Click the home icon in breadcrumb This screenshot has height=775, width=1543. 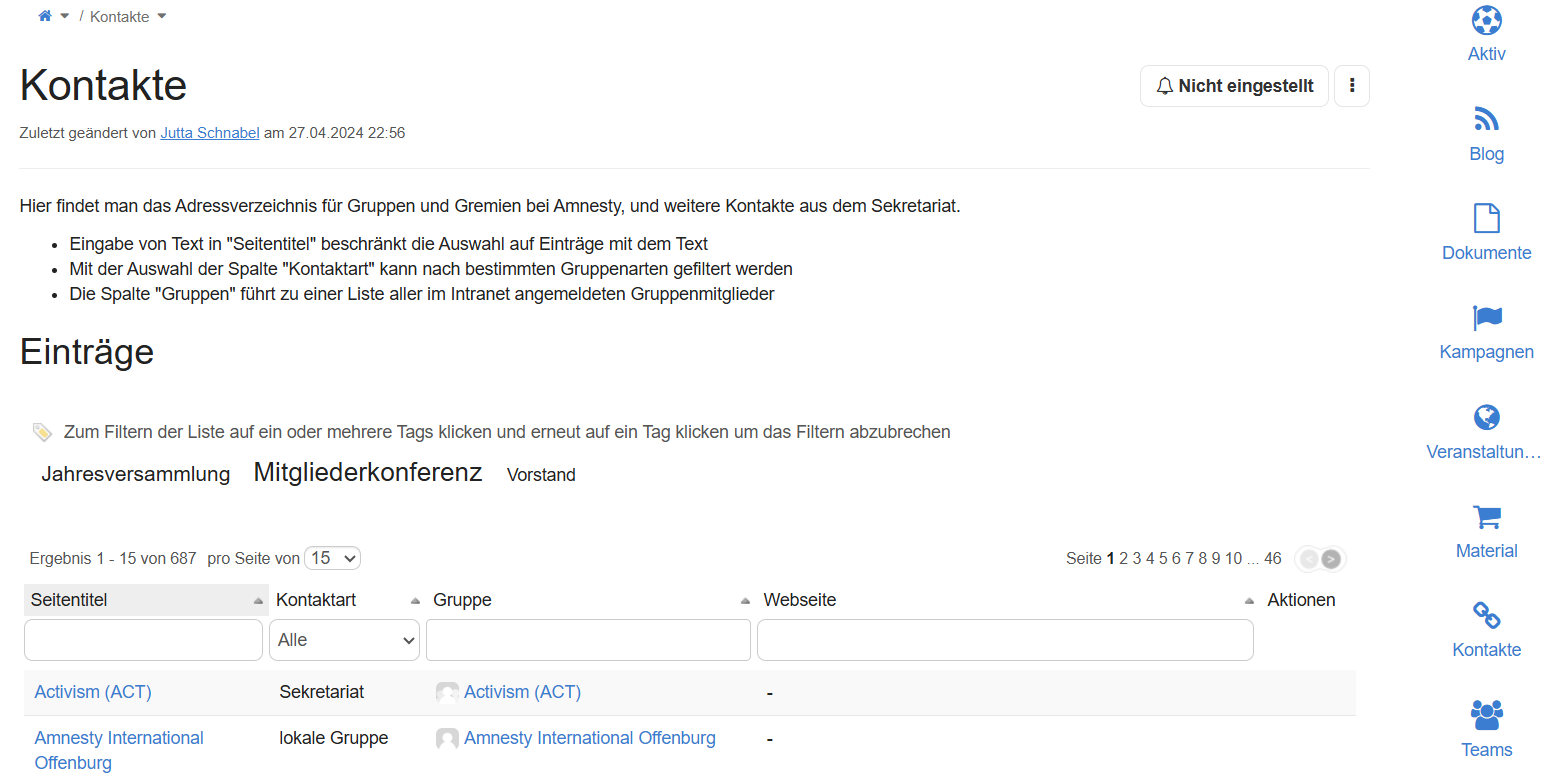tap(45, 16)
